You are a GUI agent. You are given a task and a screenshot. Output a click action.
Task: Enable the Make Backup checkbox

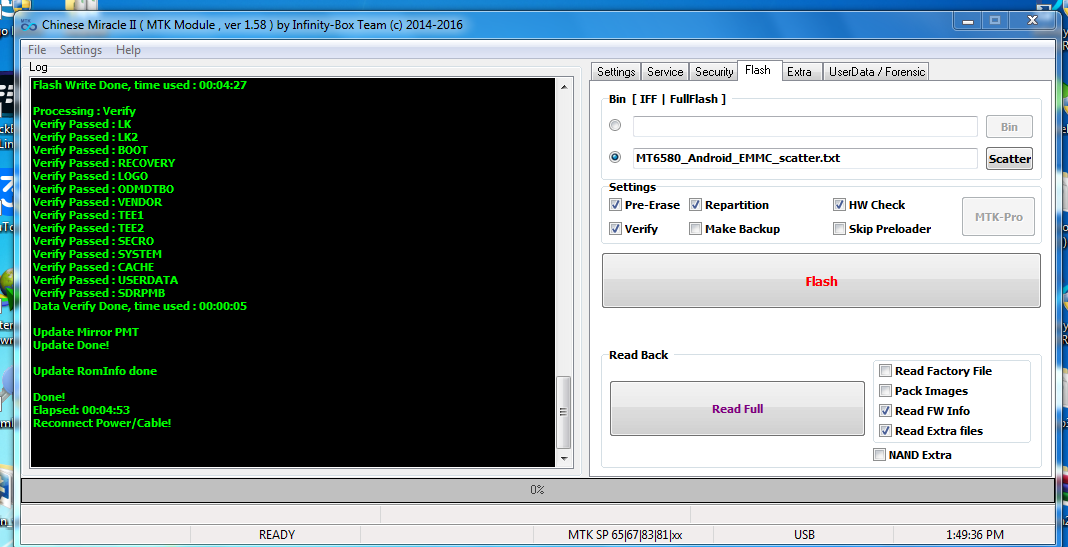pos(695,228)
